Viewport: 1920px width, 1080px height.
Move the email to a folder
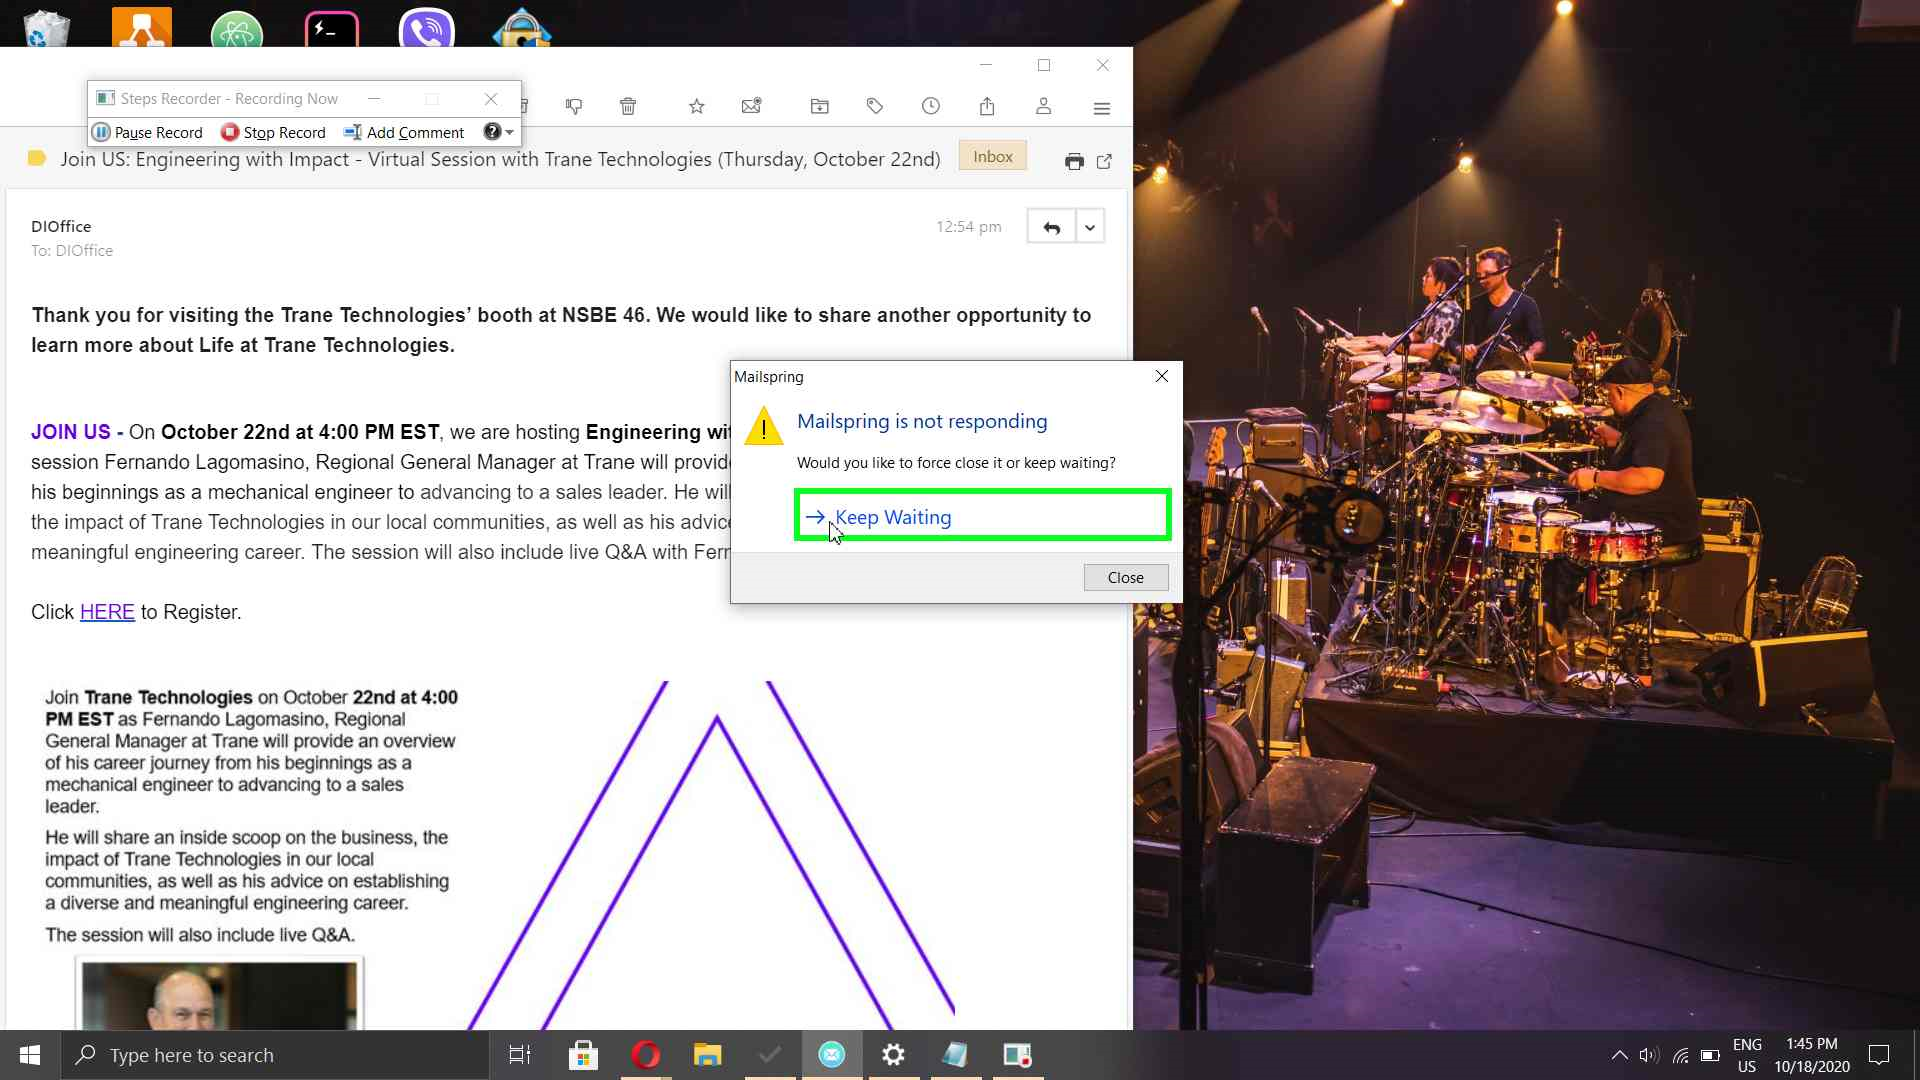(820, 106)
